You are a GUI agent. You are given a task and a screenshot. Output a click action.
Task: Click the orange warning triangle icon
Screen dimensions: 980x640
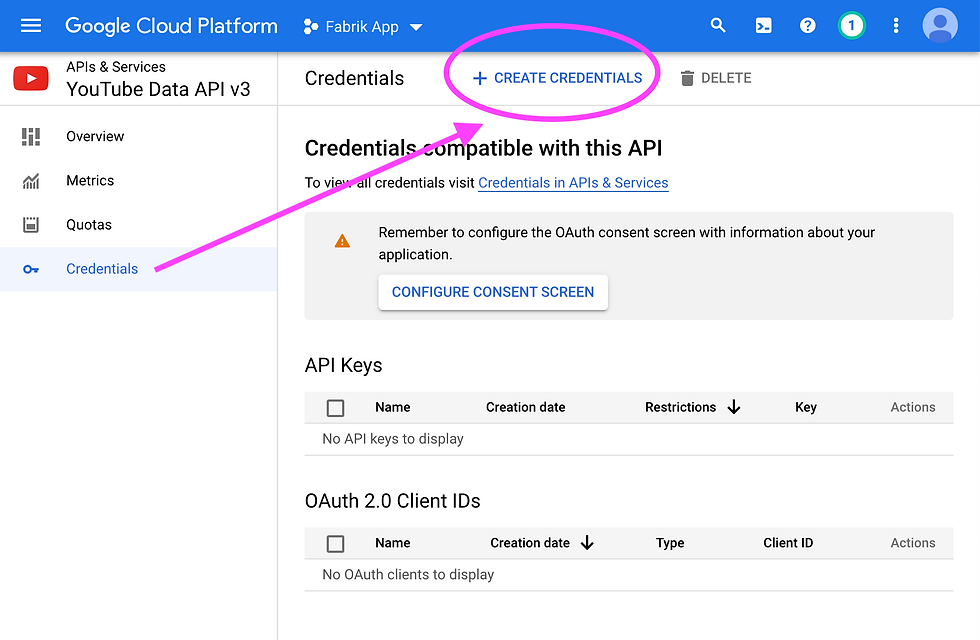coord(342,241)
